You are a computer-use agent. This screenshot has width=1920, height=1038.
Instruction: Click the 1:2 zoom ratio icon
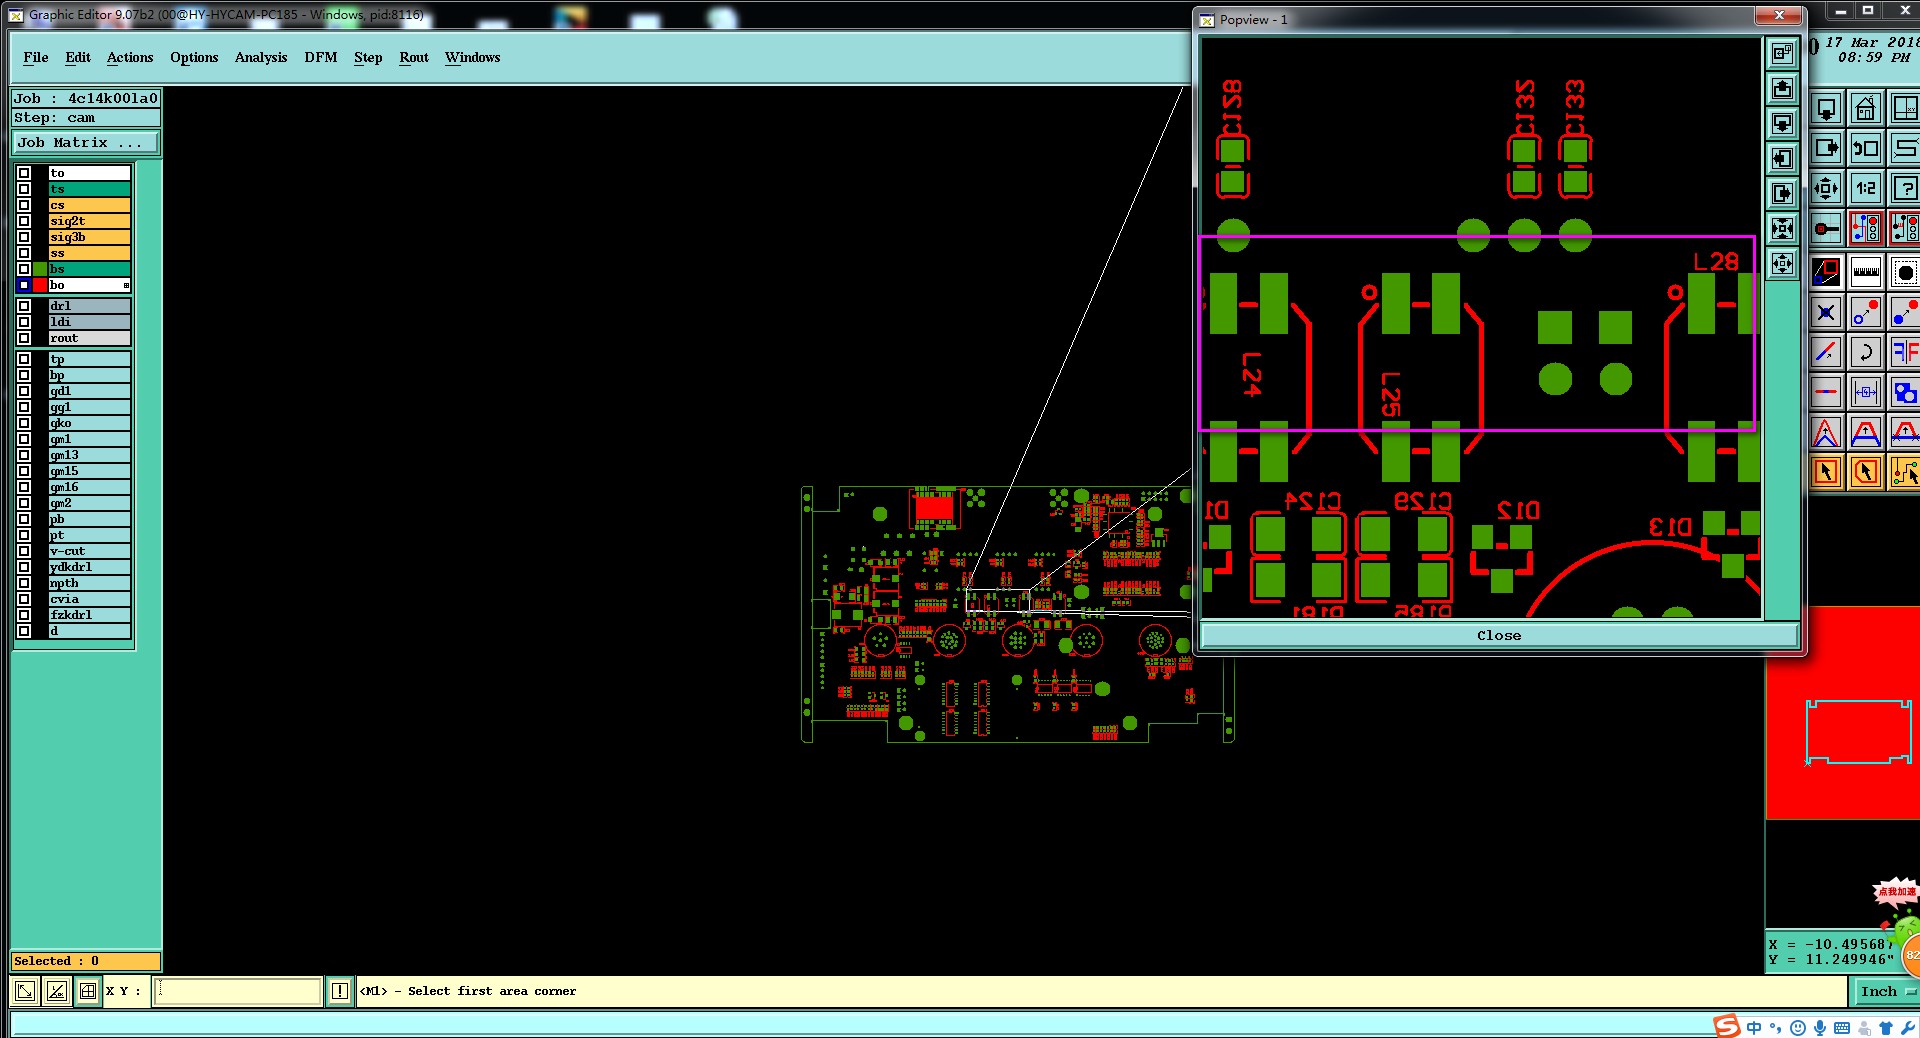1866,188
